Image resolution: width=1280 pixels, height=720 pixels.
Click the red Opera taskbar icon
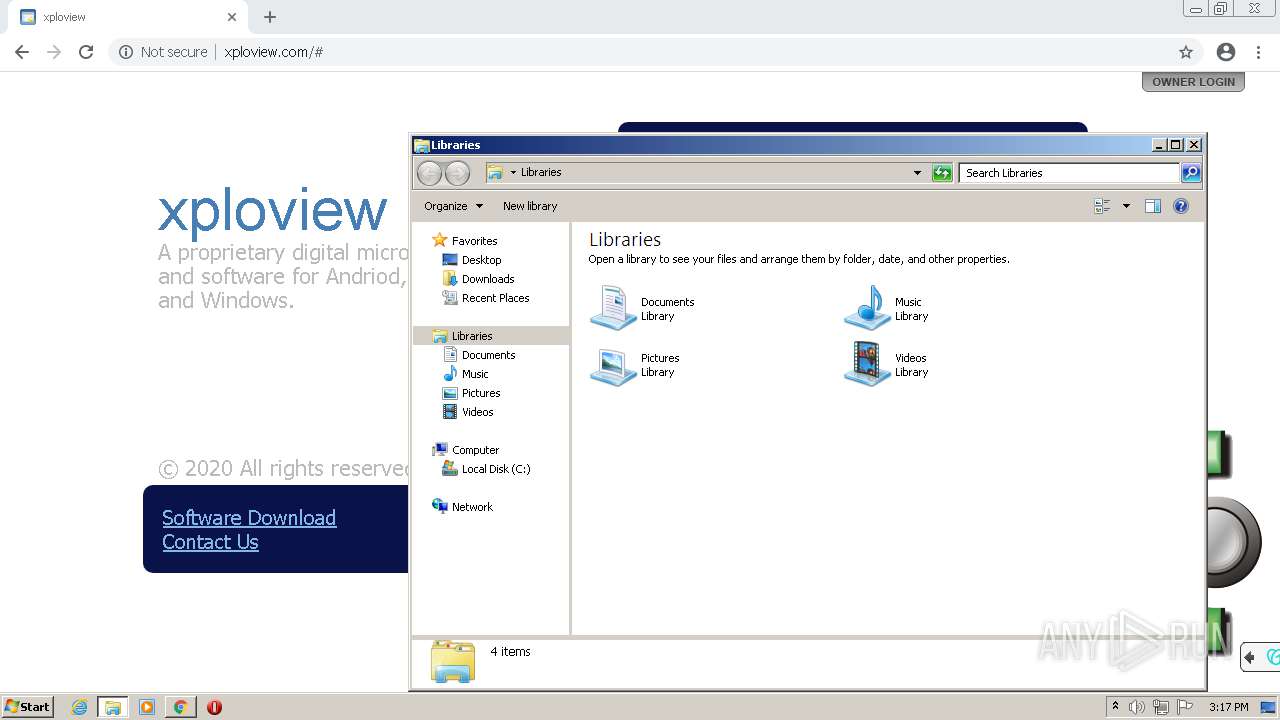pos(214,707)
